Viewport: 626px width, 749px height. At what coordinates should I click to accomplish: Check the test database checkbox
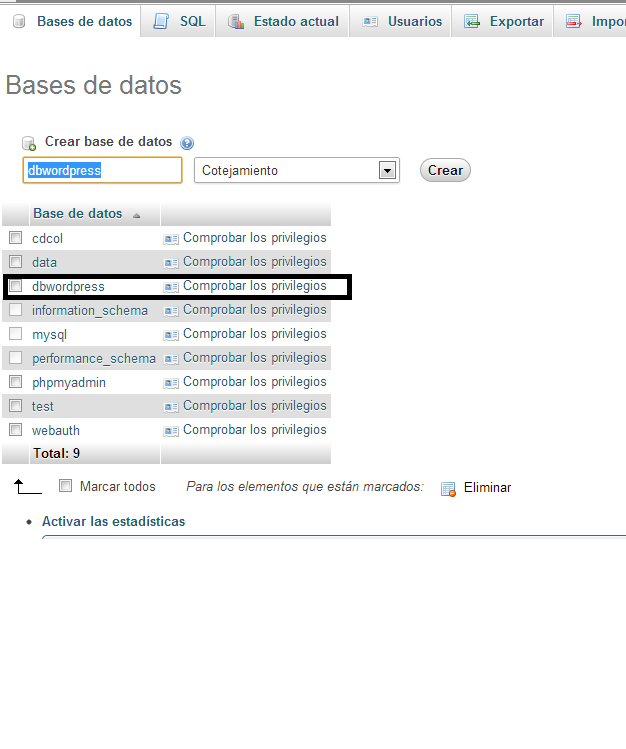click(x=16, y=406)
